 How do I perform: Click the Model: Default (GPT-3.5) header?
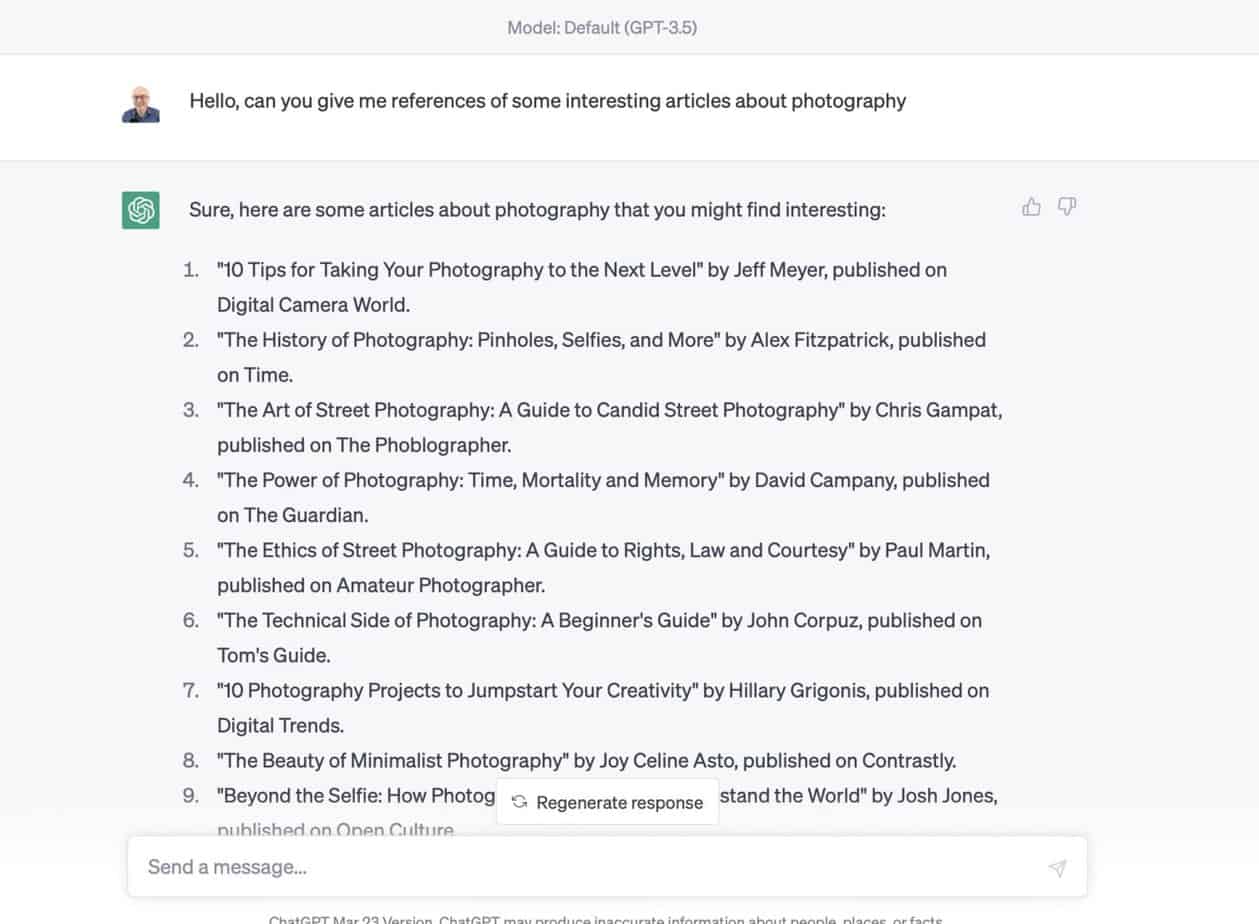pos(602,28)
